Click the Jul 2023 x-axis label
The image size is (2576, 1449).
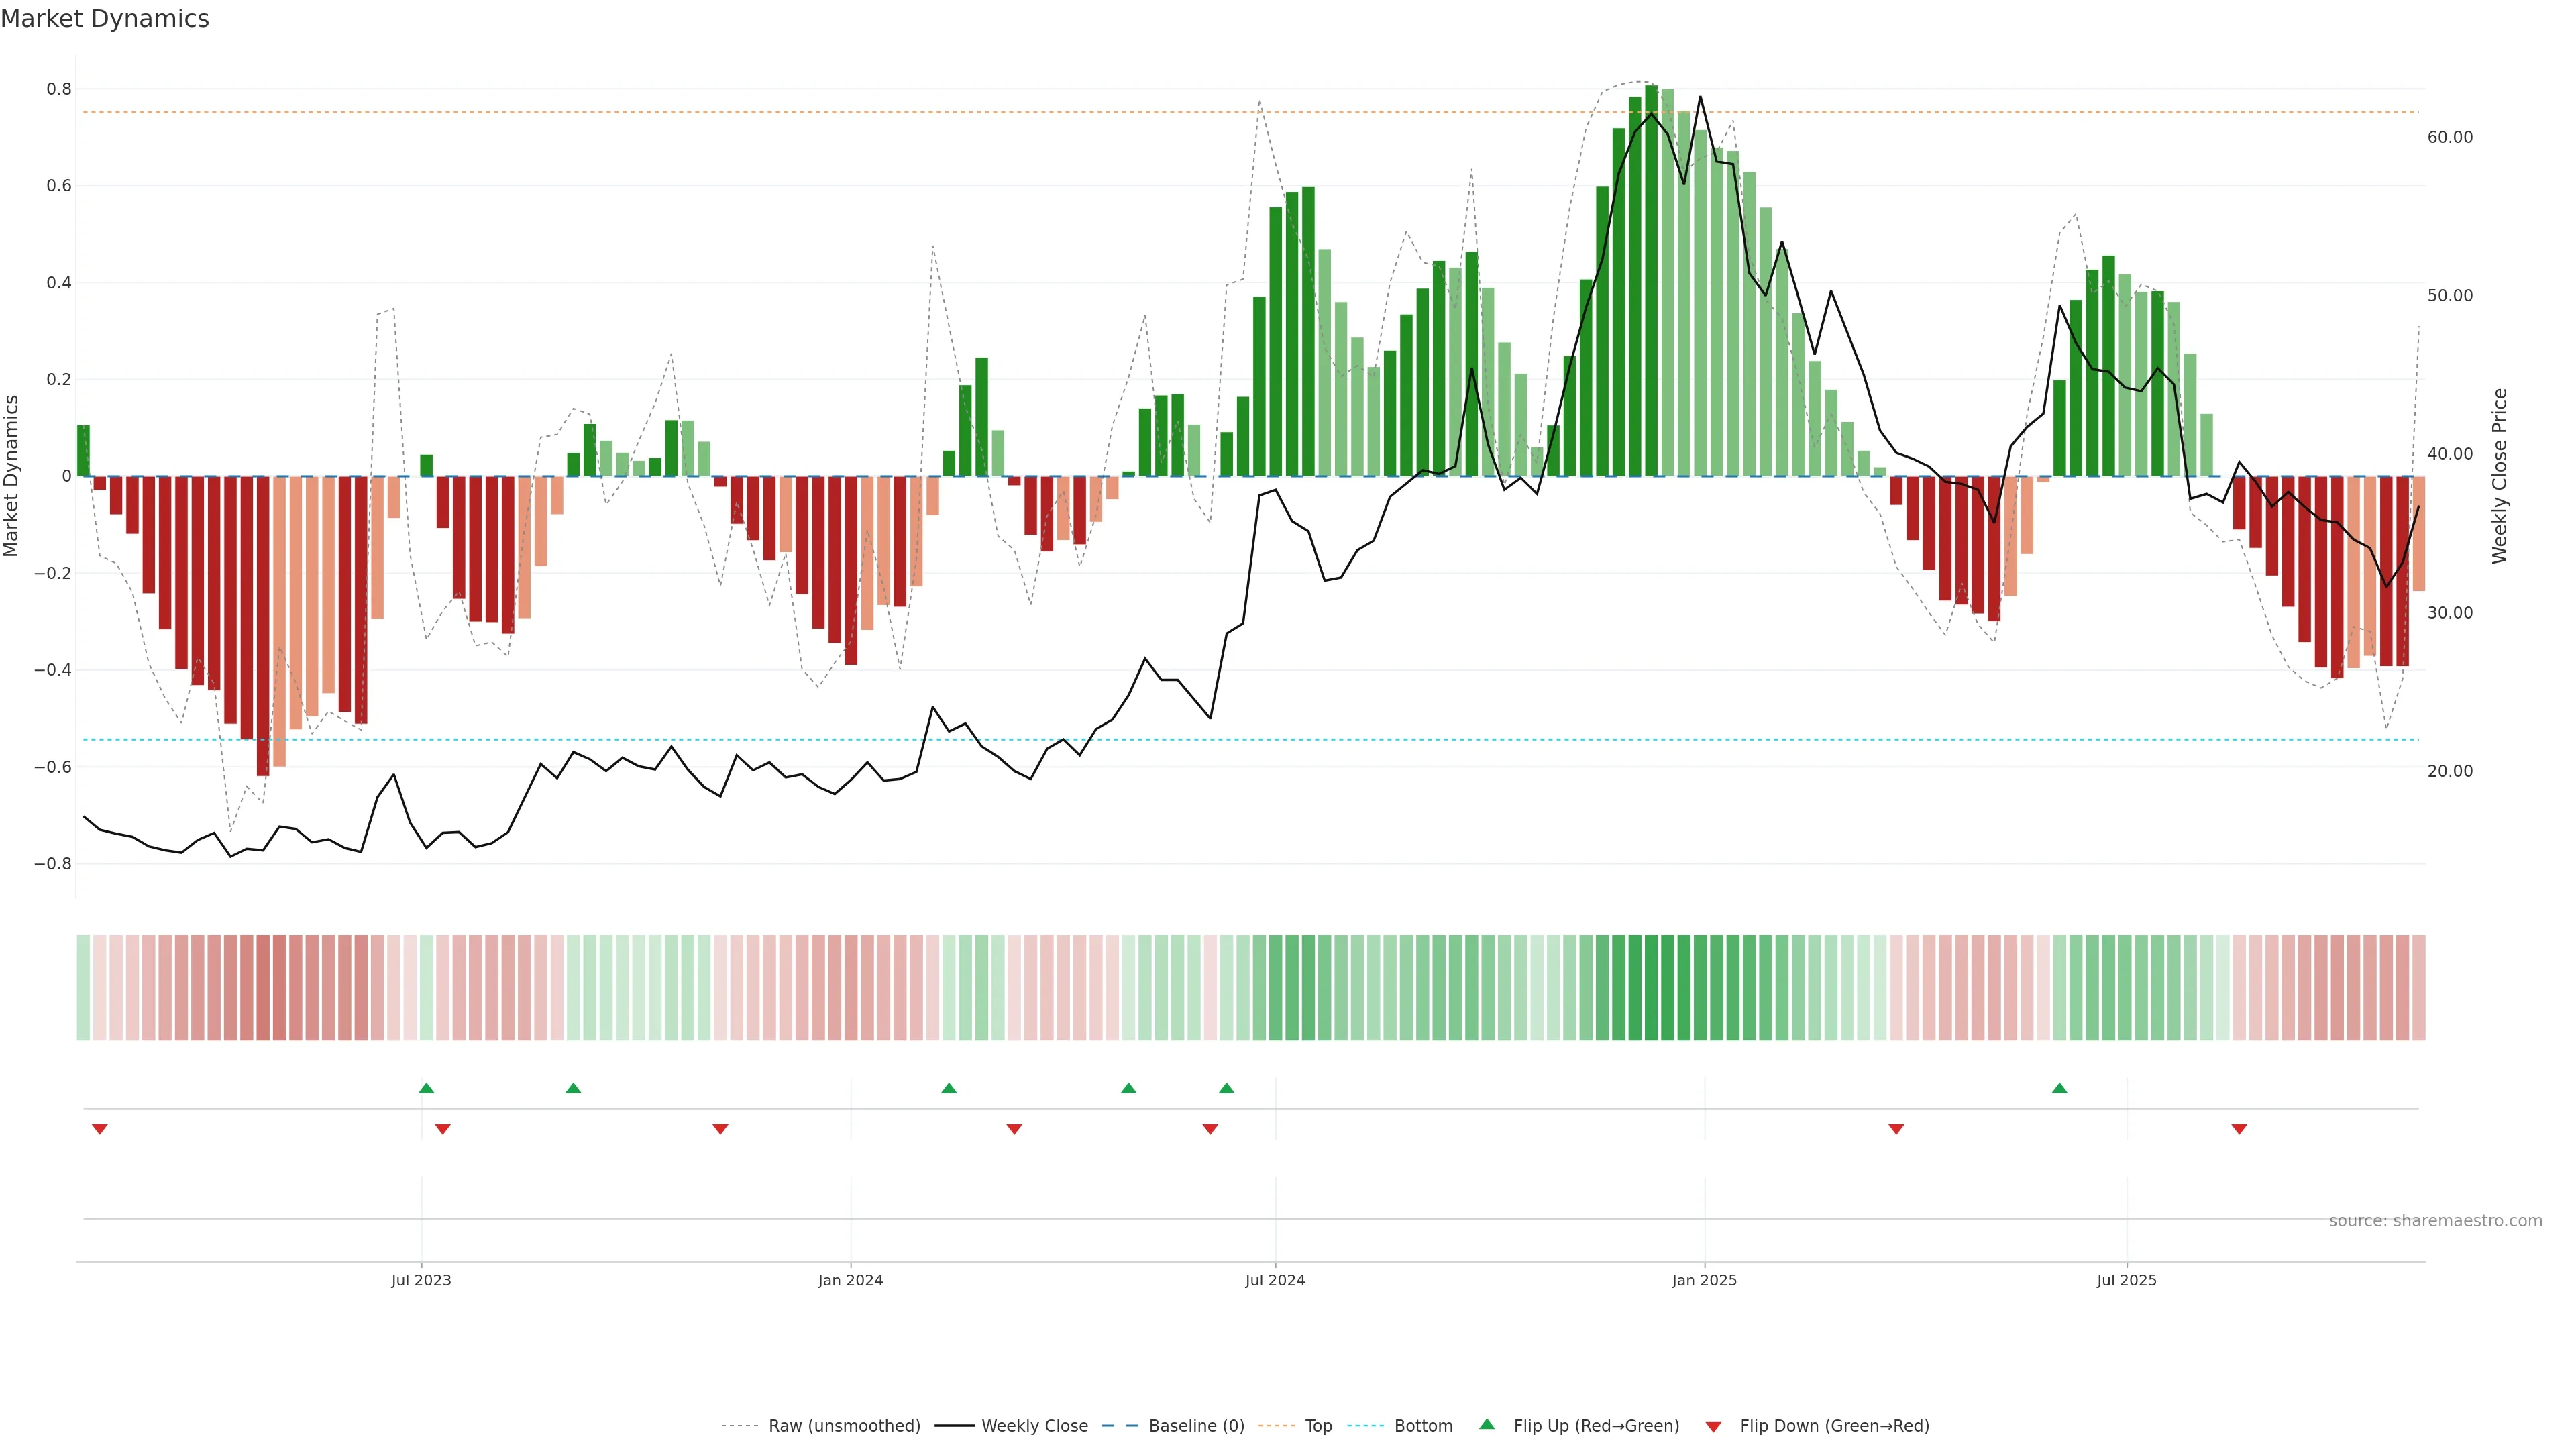pos(421,1280)
